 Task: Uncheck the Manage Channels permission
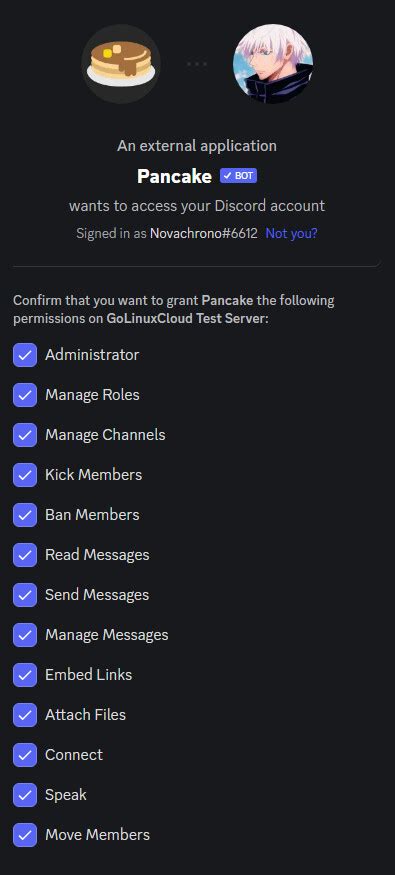tap(25, 435)
